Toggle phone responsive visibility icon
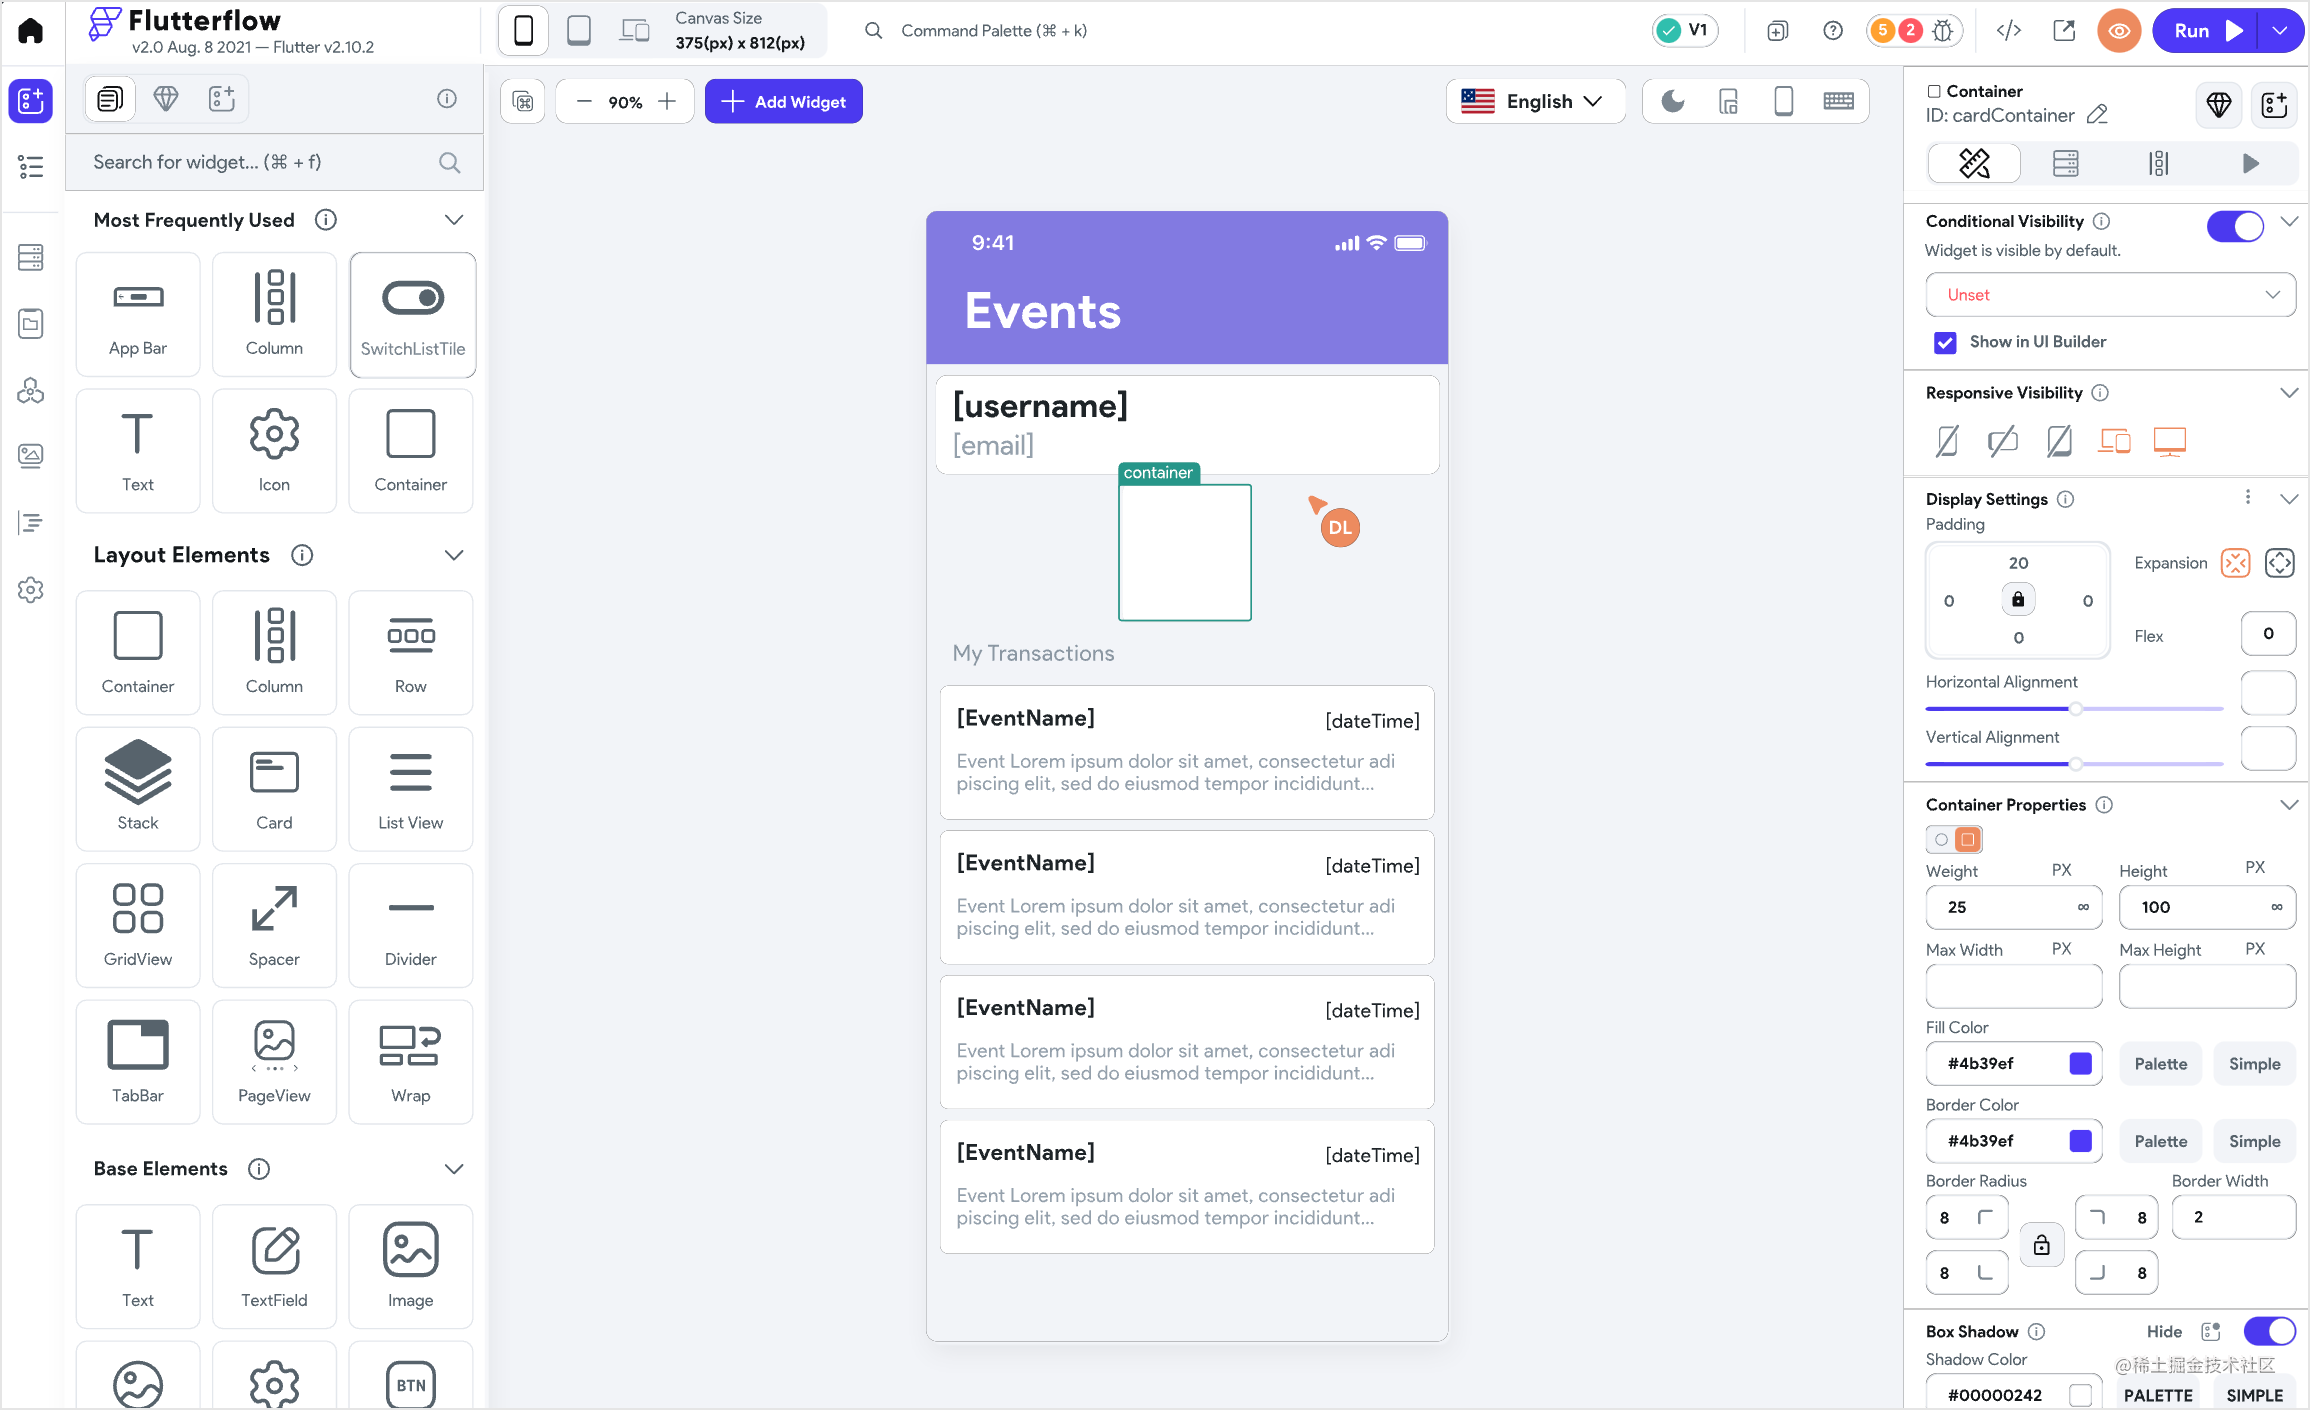Viewport: 2310px width, 1410px height. (x=1947, y=440)
